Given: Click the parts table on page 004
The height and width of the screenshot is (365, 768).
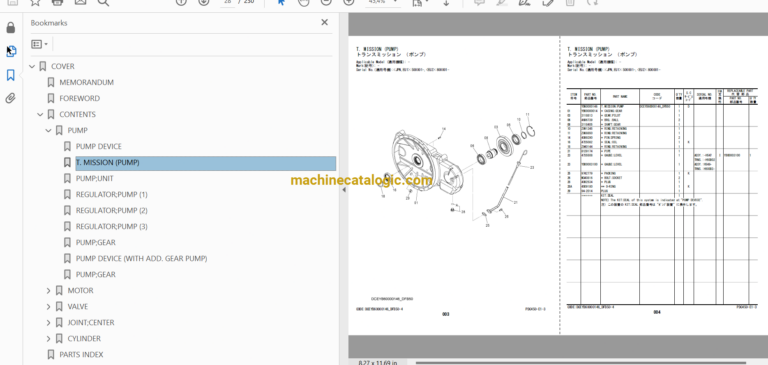Looking at the screenshot, I should [x=662, y=197].
